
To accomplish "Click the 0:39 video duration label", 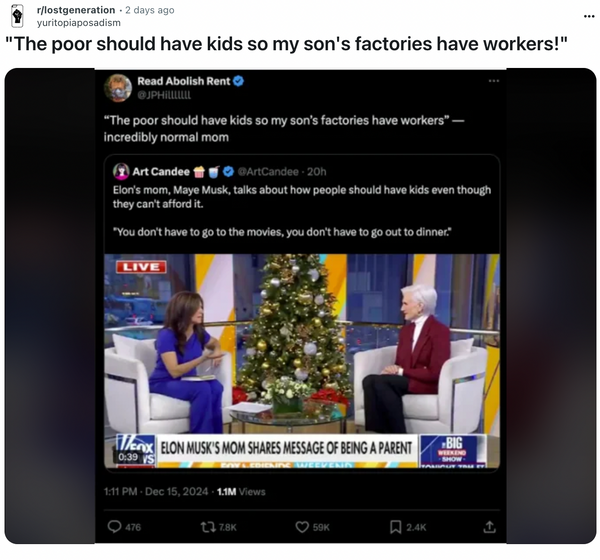I will (x=128, y=457).
